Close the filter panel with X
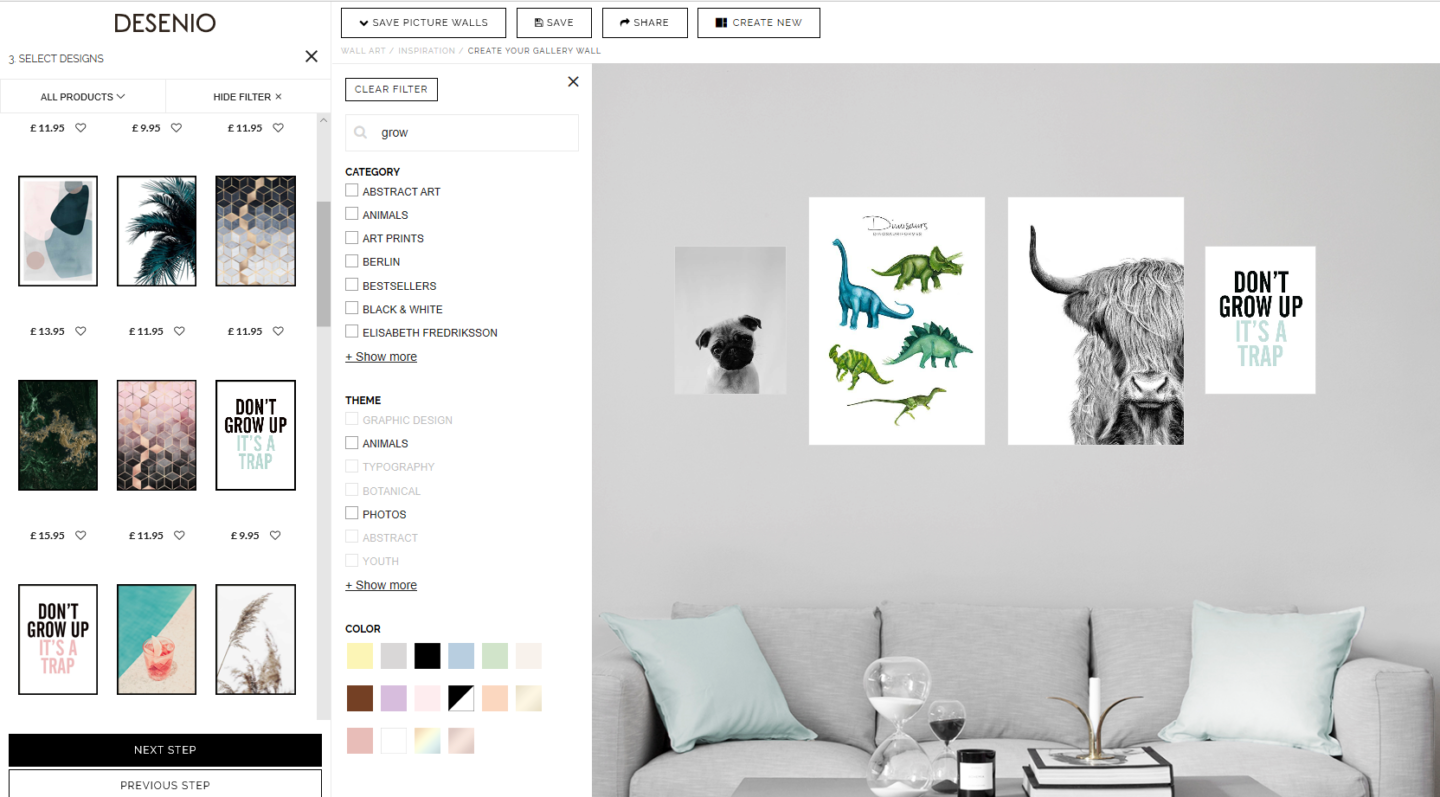The height and width of the screenshot is (797, 1440). 573,82
